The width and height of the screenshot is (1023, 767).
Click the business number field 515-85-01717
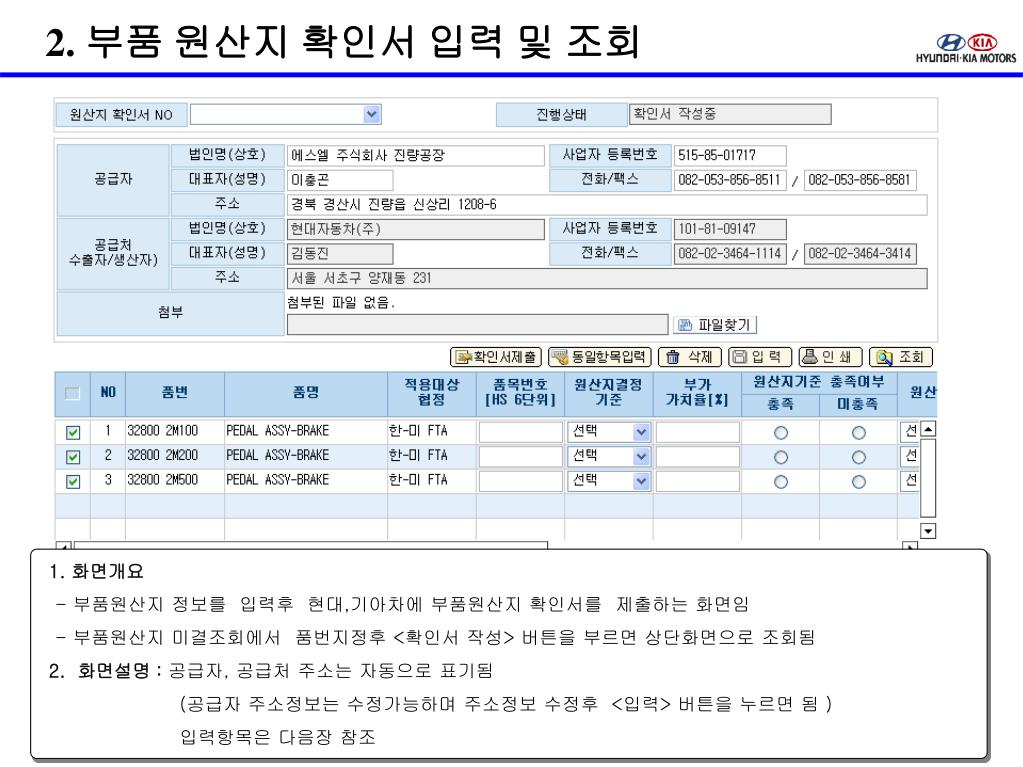click(729, 155)
